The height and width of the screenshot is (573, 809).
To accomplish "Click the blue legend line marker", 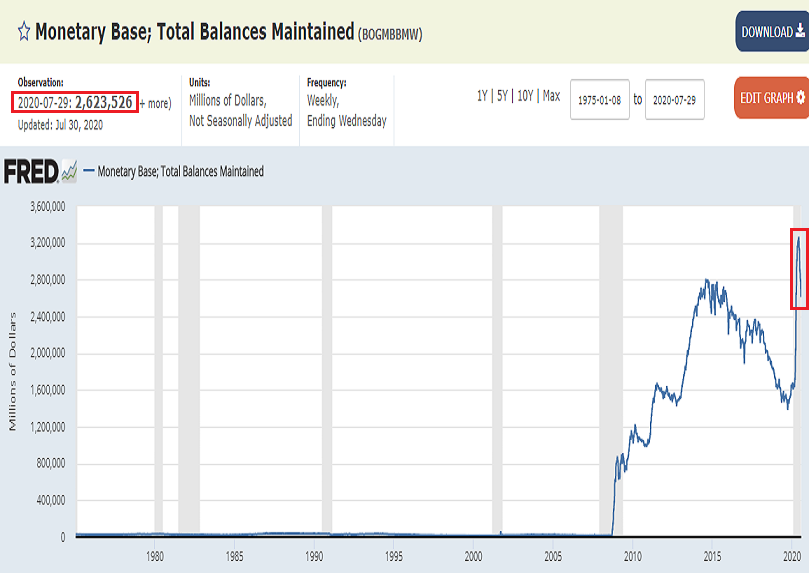I will coord(89,172).
